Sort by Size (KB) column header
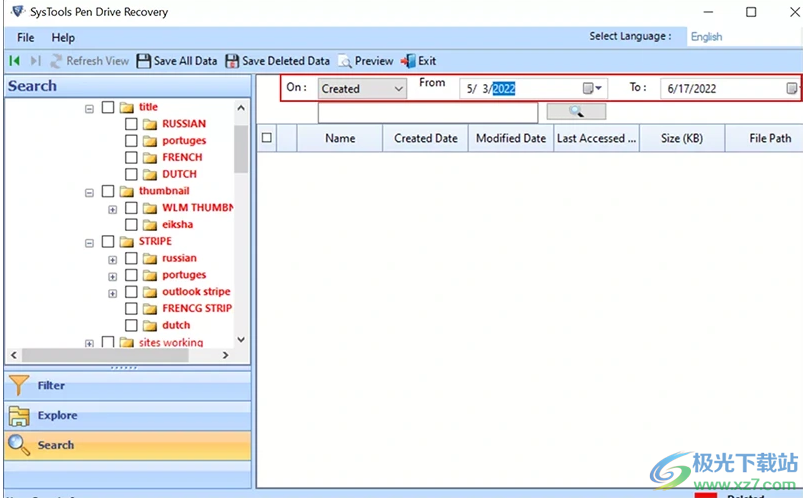This screenshot has width=809, height=501. point(682,138)
